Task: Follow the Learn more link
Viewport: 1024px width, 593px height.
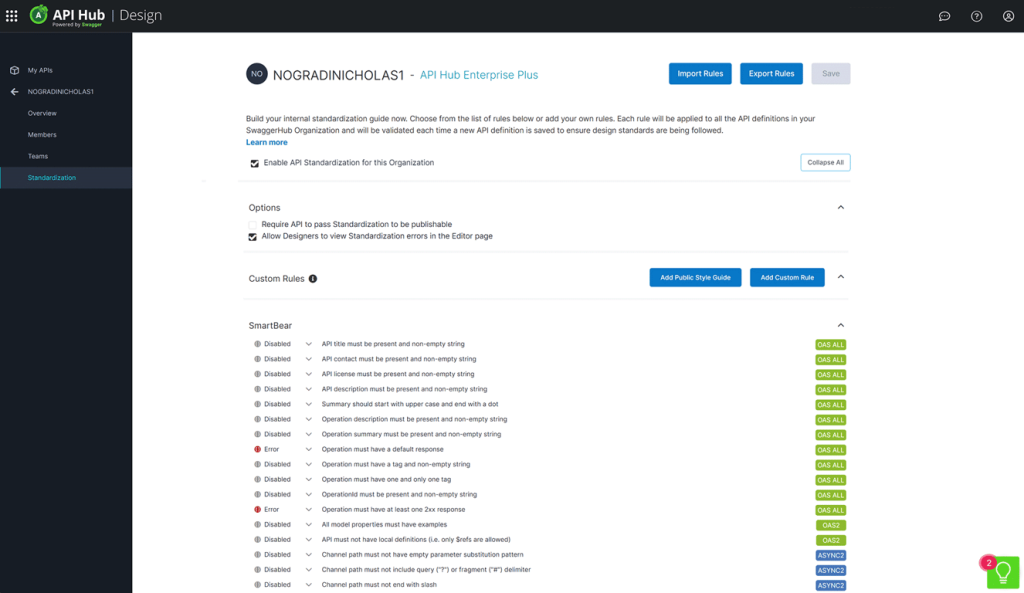Action: click(267, 143)
